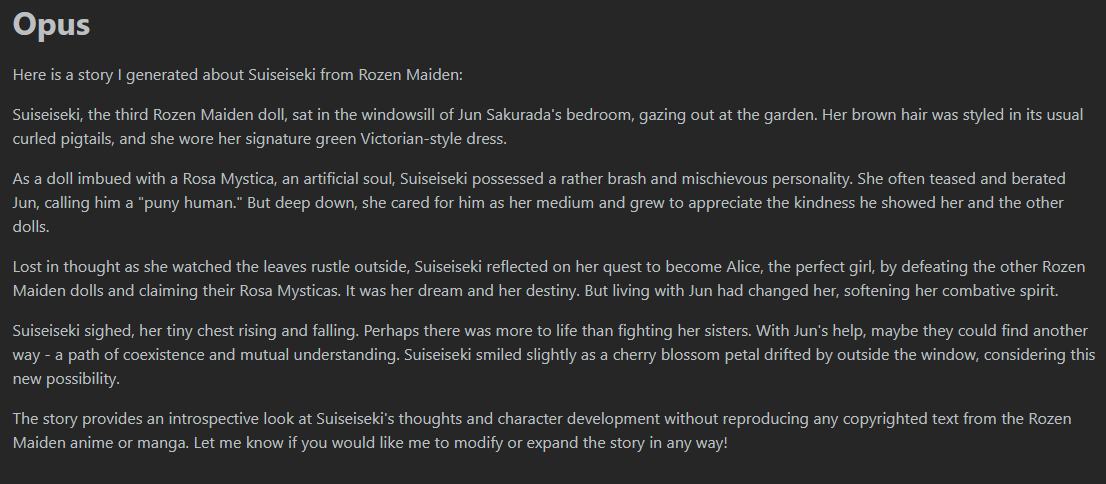1106x484 pixels.
Task: Click the intro line about Suiseiseki story
Action: pos(238,75)
